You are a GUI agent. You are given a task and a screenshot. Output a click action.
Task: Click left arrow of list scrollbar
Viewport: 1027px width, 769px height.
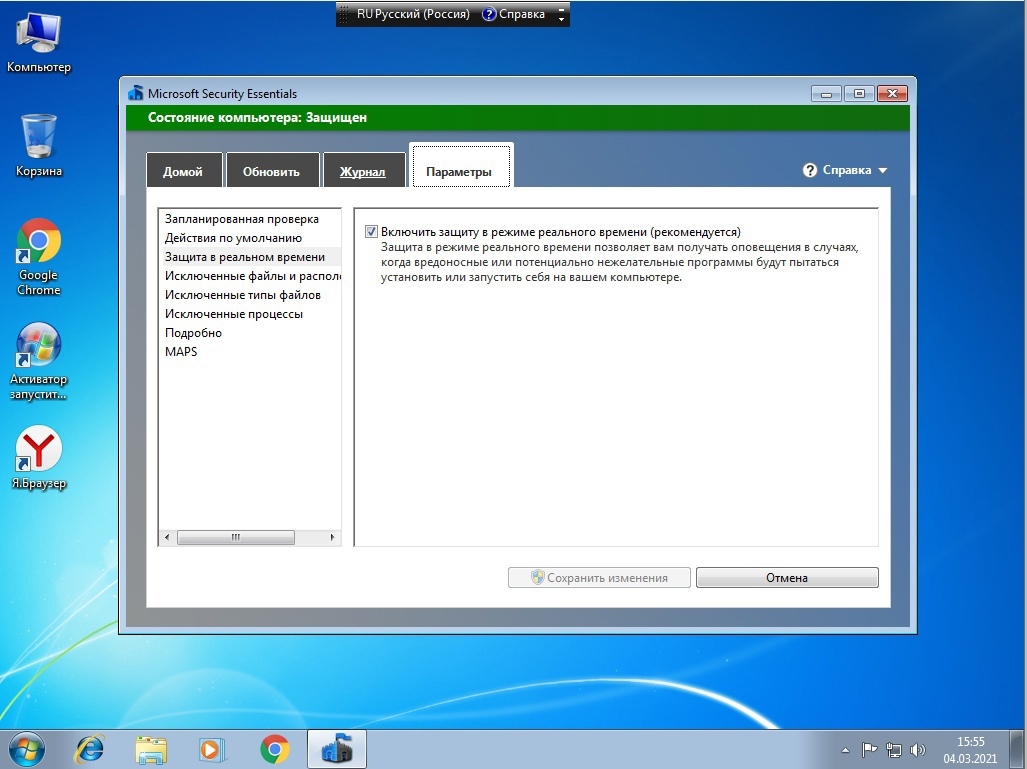click(x=167, y=537)
